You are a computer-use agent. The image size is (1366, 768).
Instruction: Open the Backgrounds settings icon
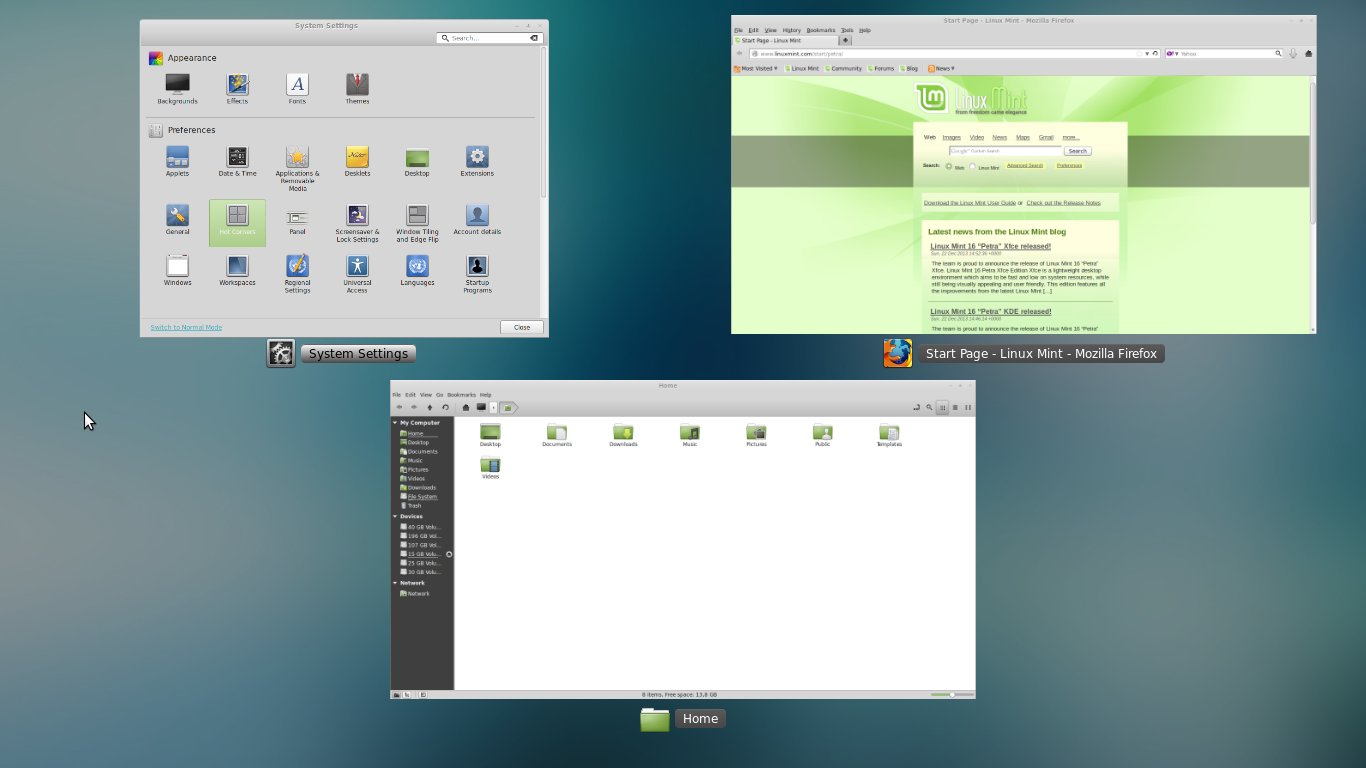[177, 86]
